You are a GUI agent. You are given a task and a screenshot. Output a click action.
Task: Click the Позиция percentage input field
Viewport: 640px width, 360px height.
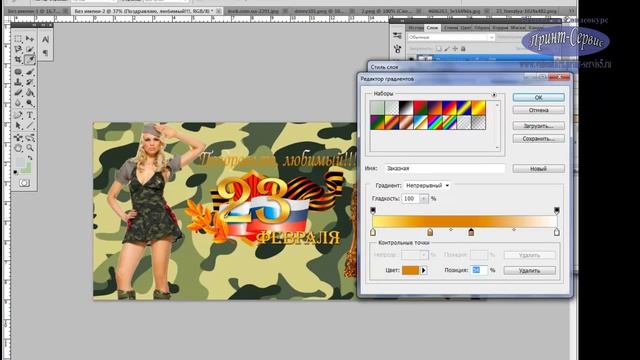tap(479, 270)
